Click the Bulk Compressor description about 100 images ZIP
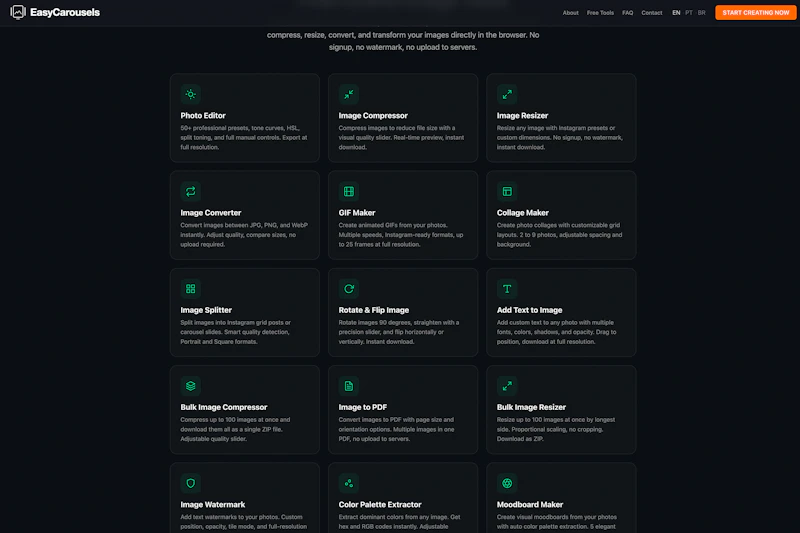 (235, 429)
